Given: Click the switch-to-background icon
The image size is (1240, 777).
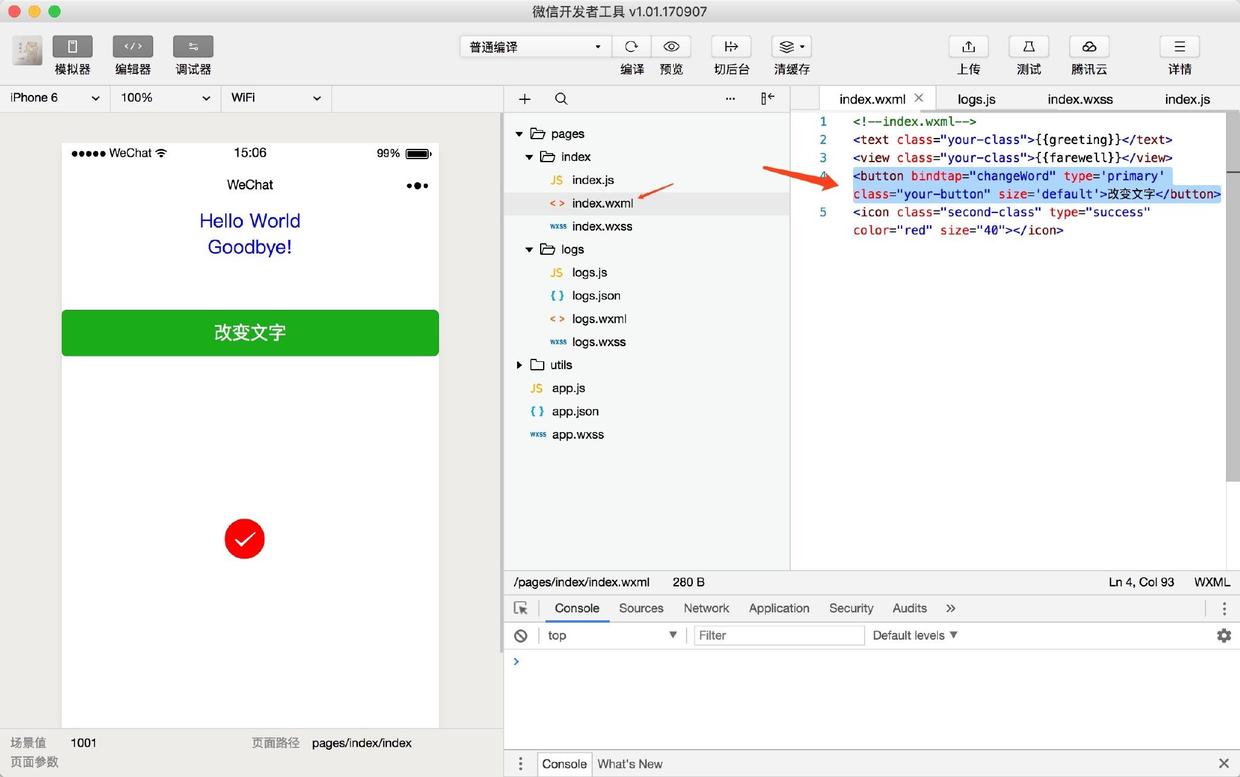Looking at the screenshot, I should [x=731, y=47].
